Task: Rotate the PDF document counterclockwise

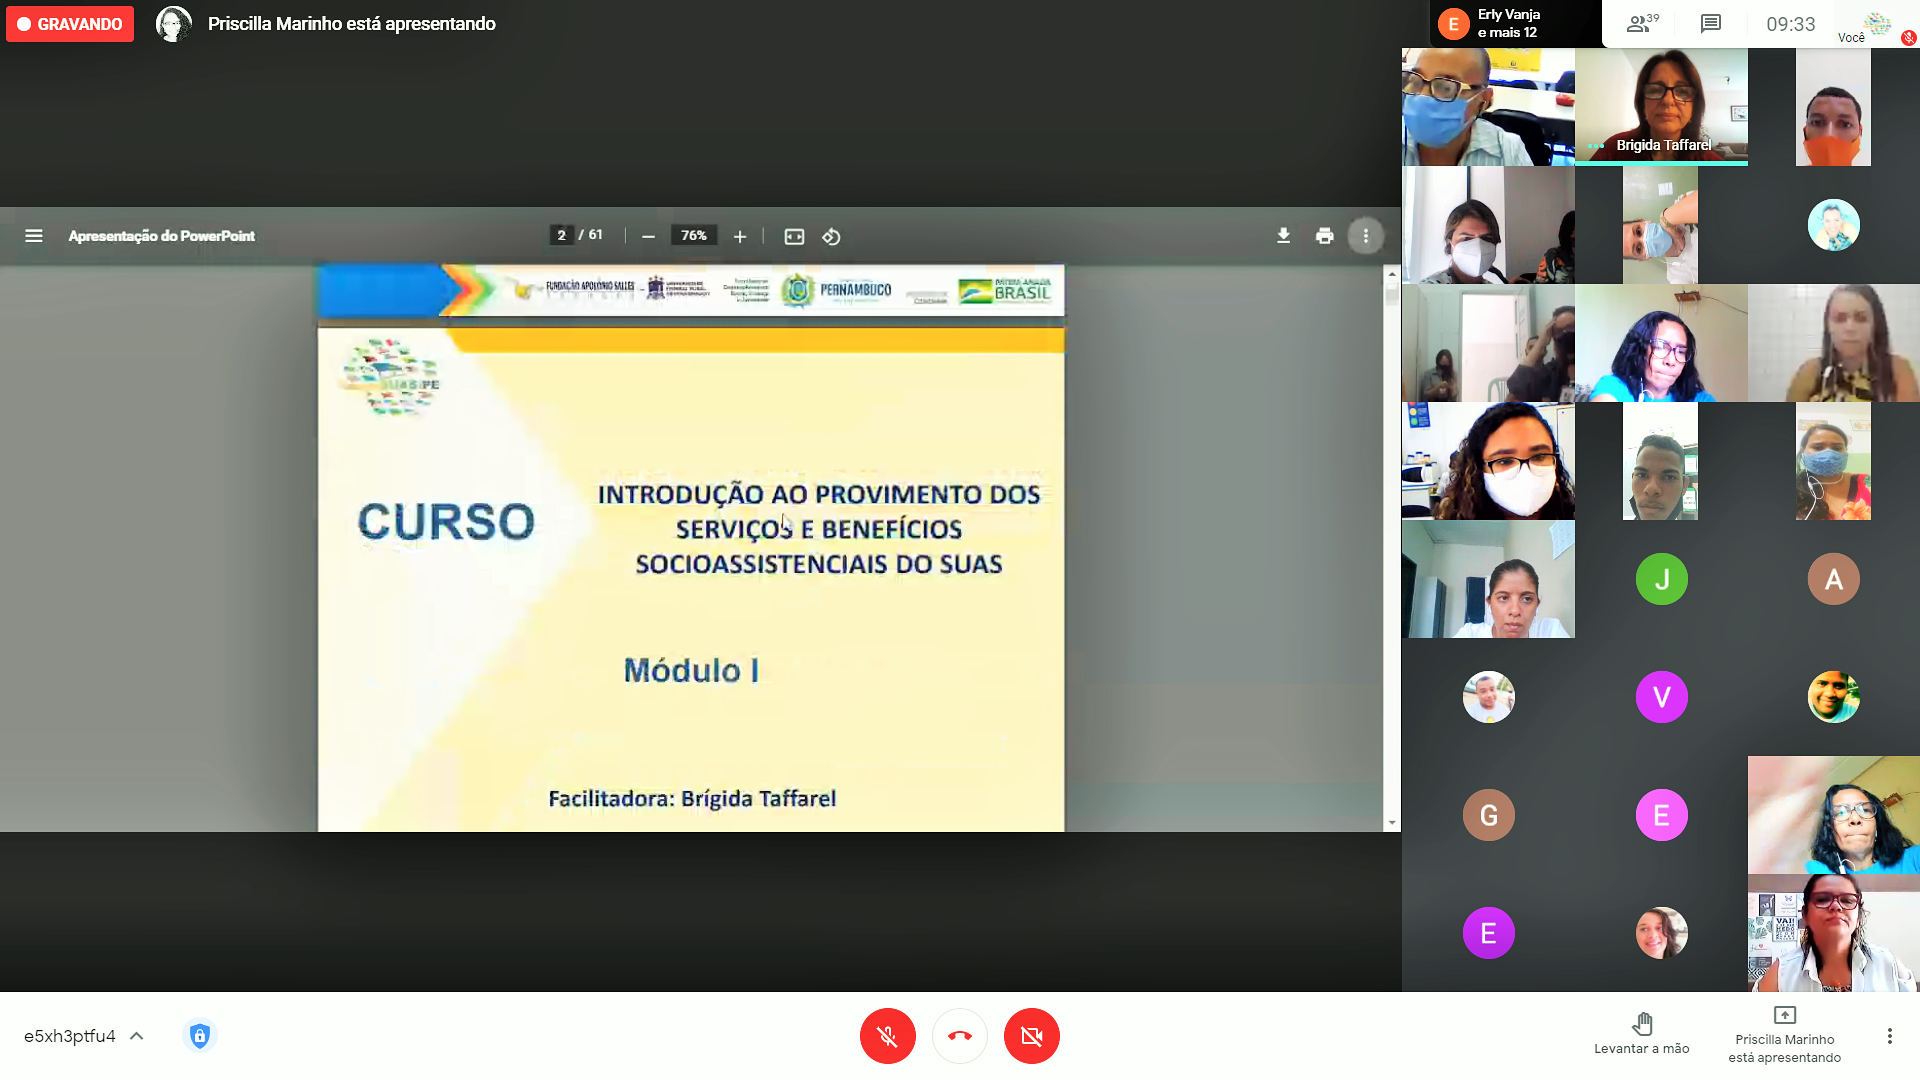Action: click(831, 237)
